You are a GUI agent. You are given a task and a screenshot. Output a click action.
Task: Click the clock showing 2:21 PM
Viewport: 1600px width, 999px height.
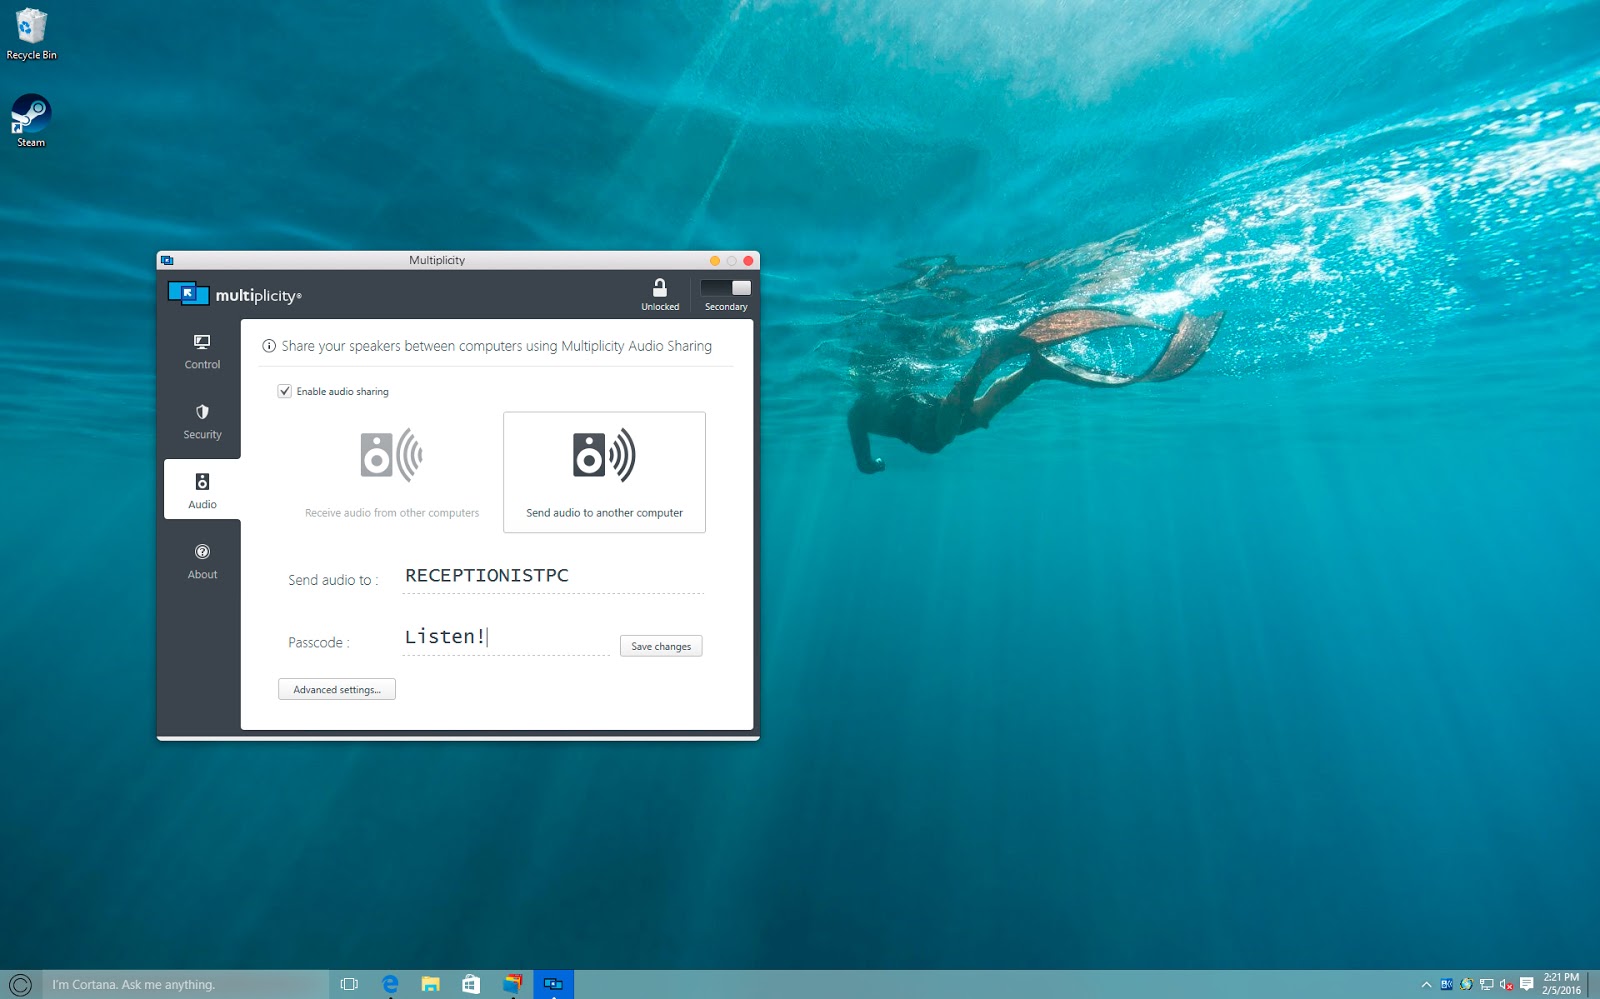tap(1561, 984)
